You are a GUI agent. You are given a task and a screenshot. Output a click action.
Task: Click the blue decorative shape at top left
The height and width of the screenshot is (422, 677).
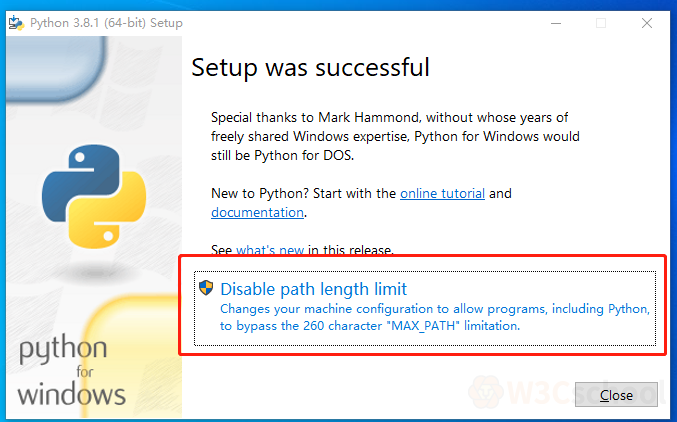point(50,70)
